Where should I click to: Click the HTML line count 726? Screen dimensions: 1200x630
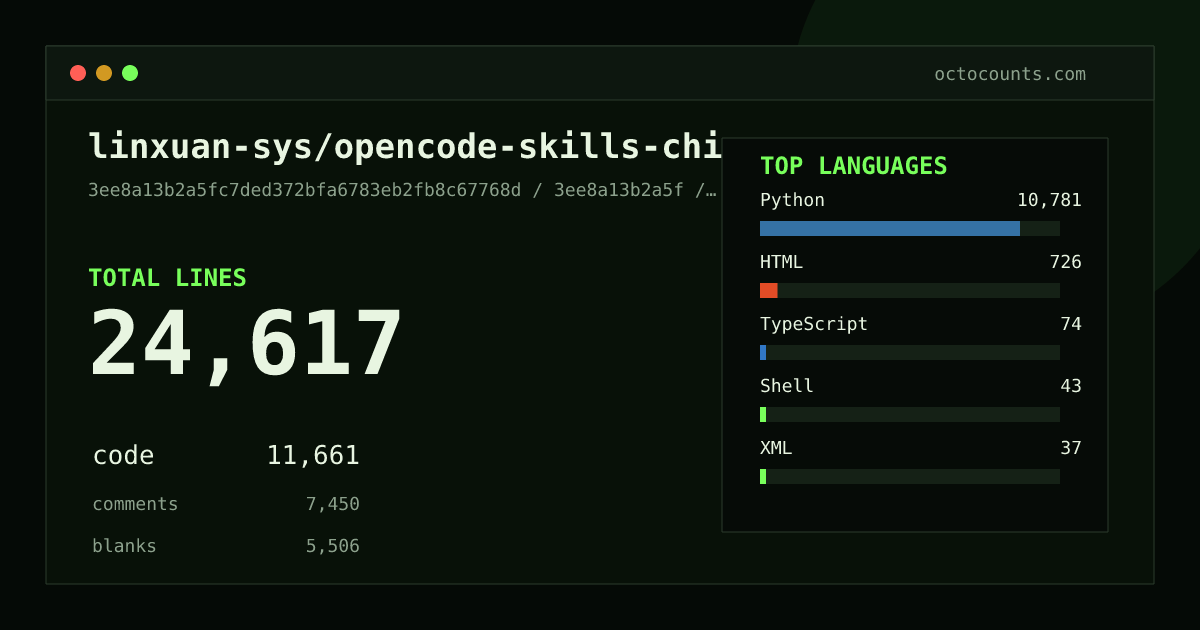tap(1065, 262)
